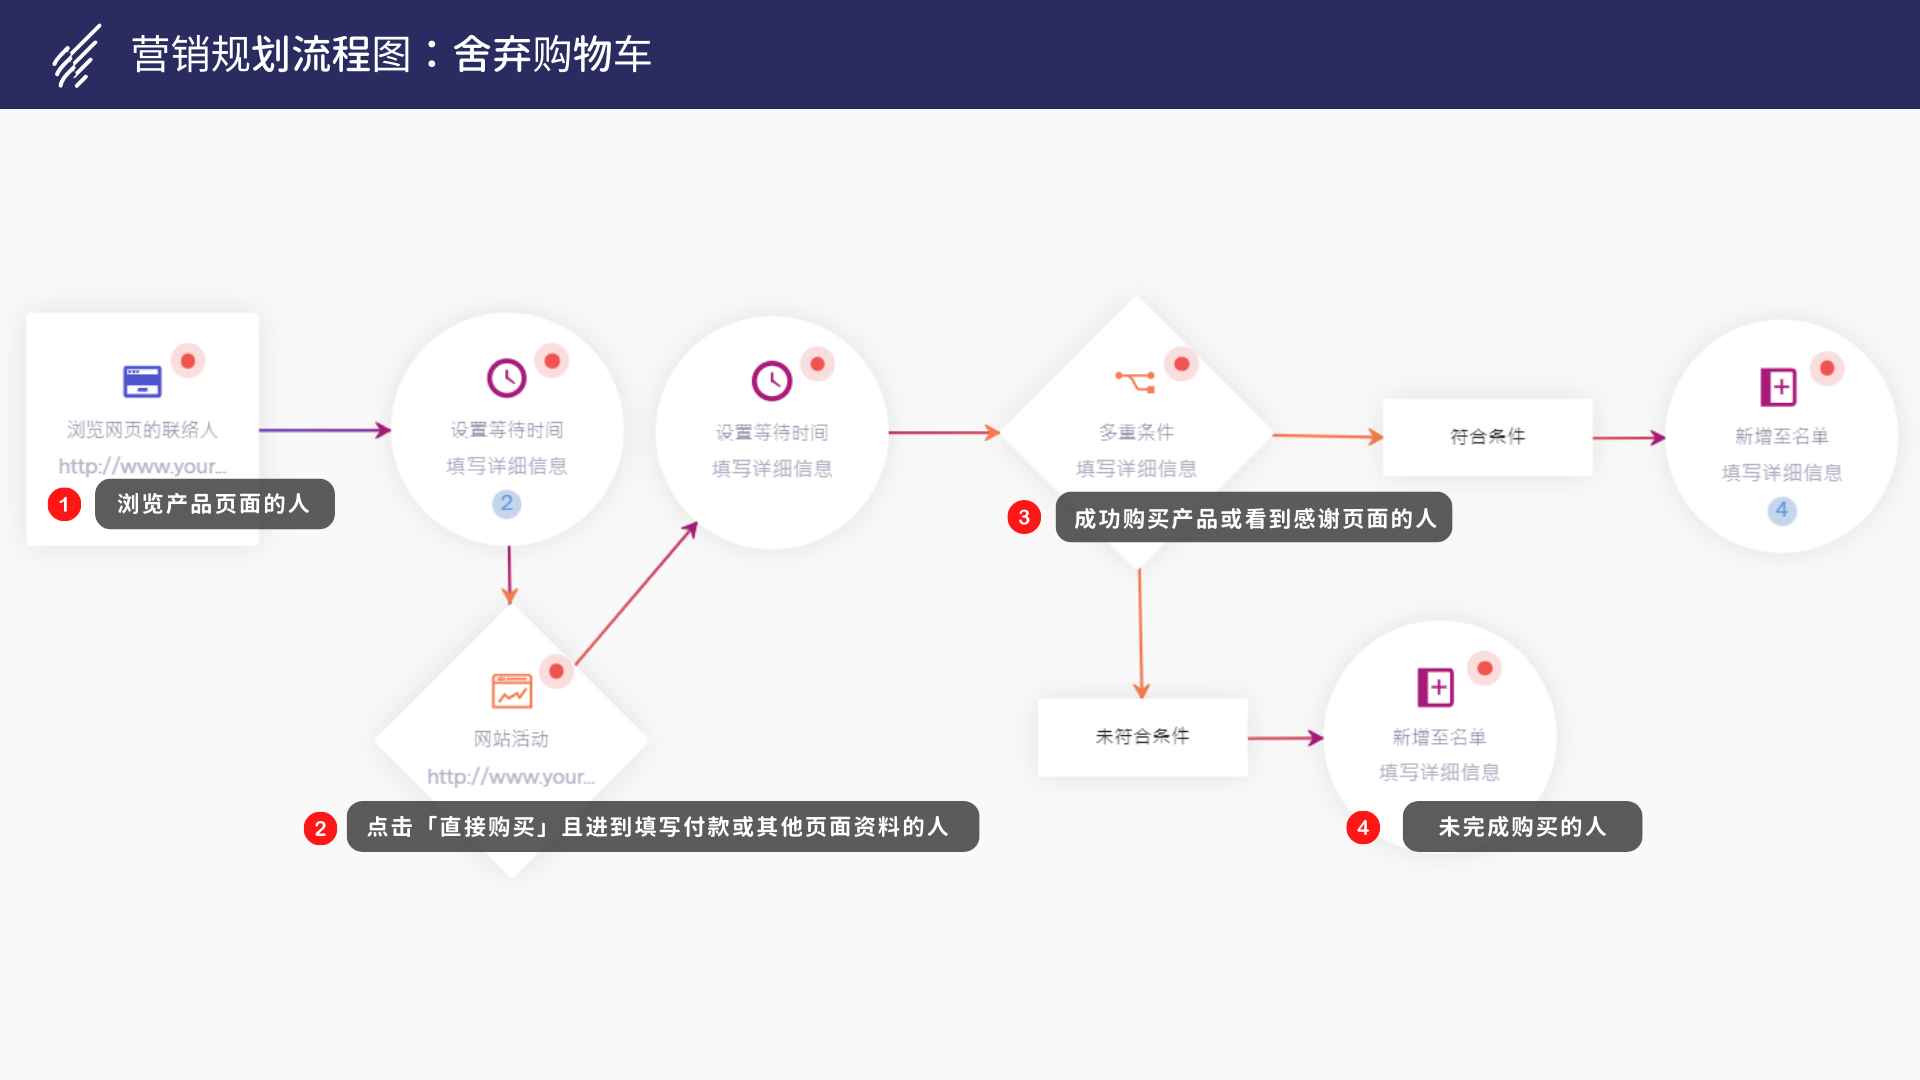Click the browser window icon in first node

142,381
